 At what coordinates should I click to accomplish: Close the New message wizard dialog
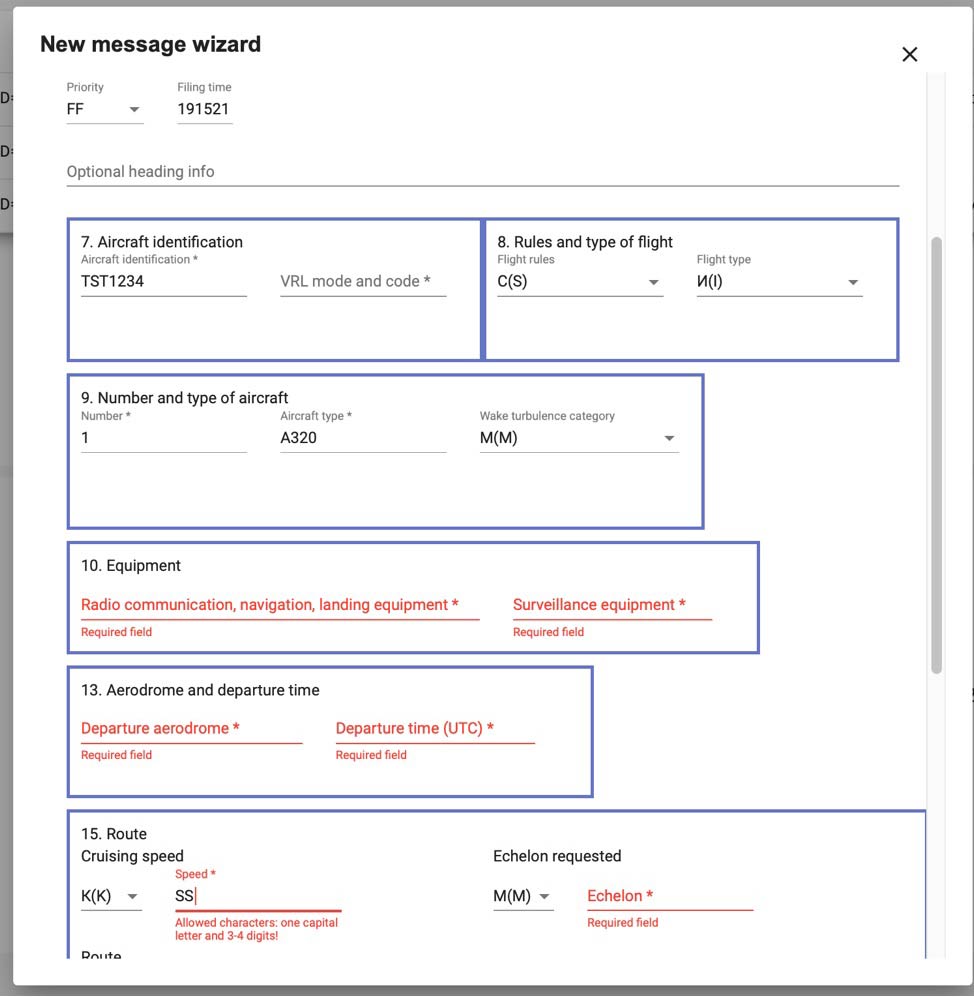point(909,55)
